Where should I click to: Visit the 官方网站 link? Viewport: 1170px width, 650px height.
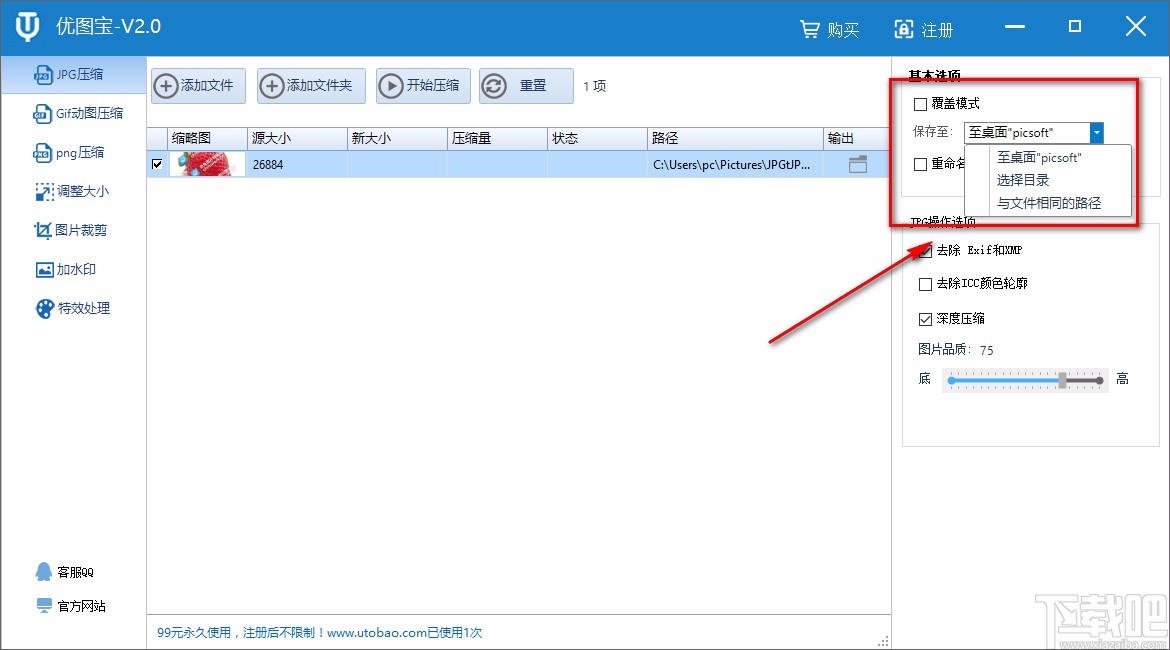[x=71, y=606]
